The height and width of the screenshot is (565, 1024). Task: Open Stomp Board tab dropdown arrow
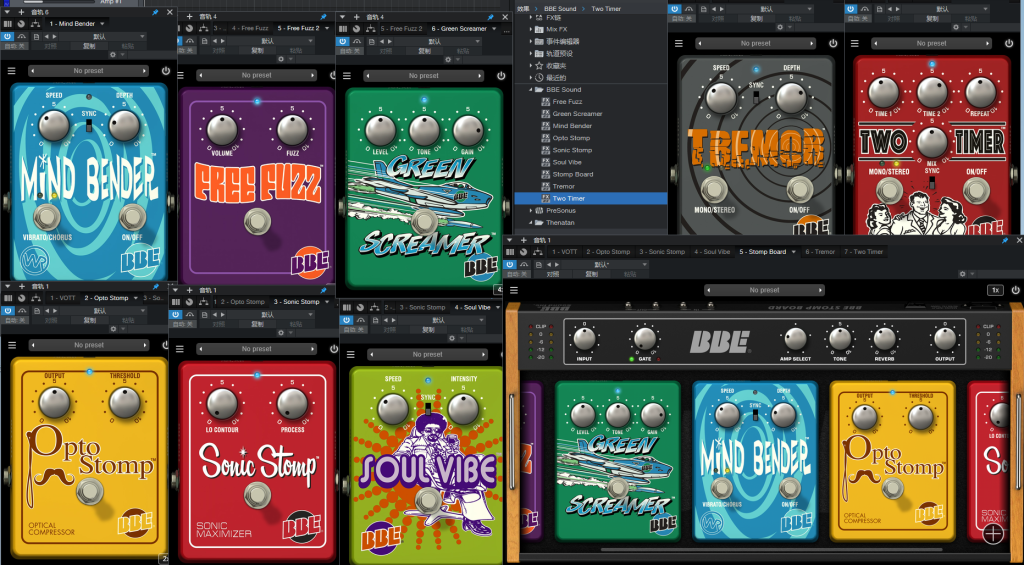tap(794, 251)
